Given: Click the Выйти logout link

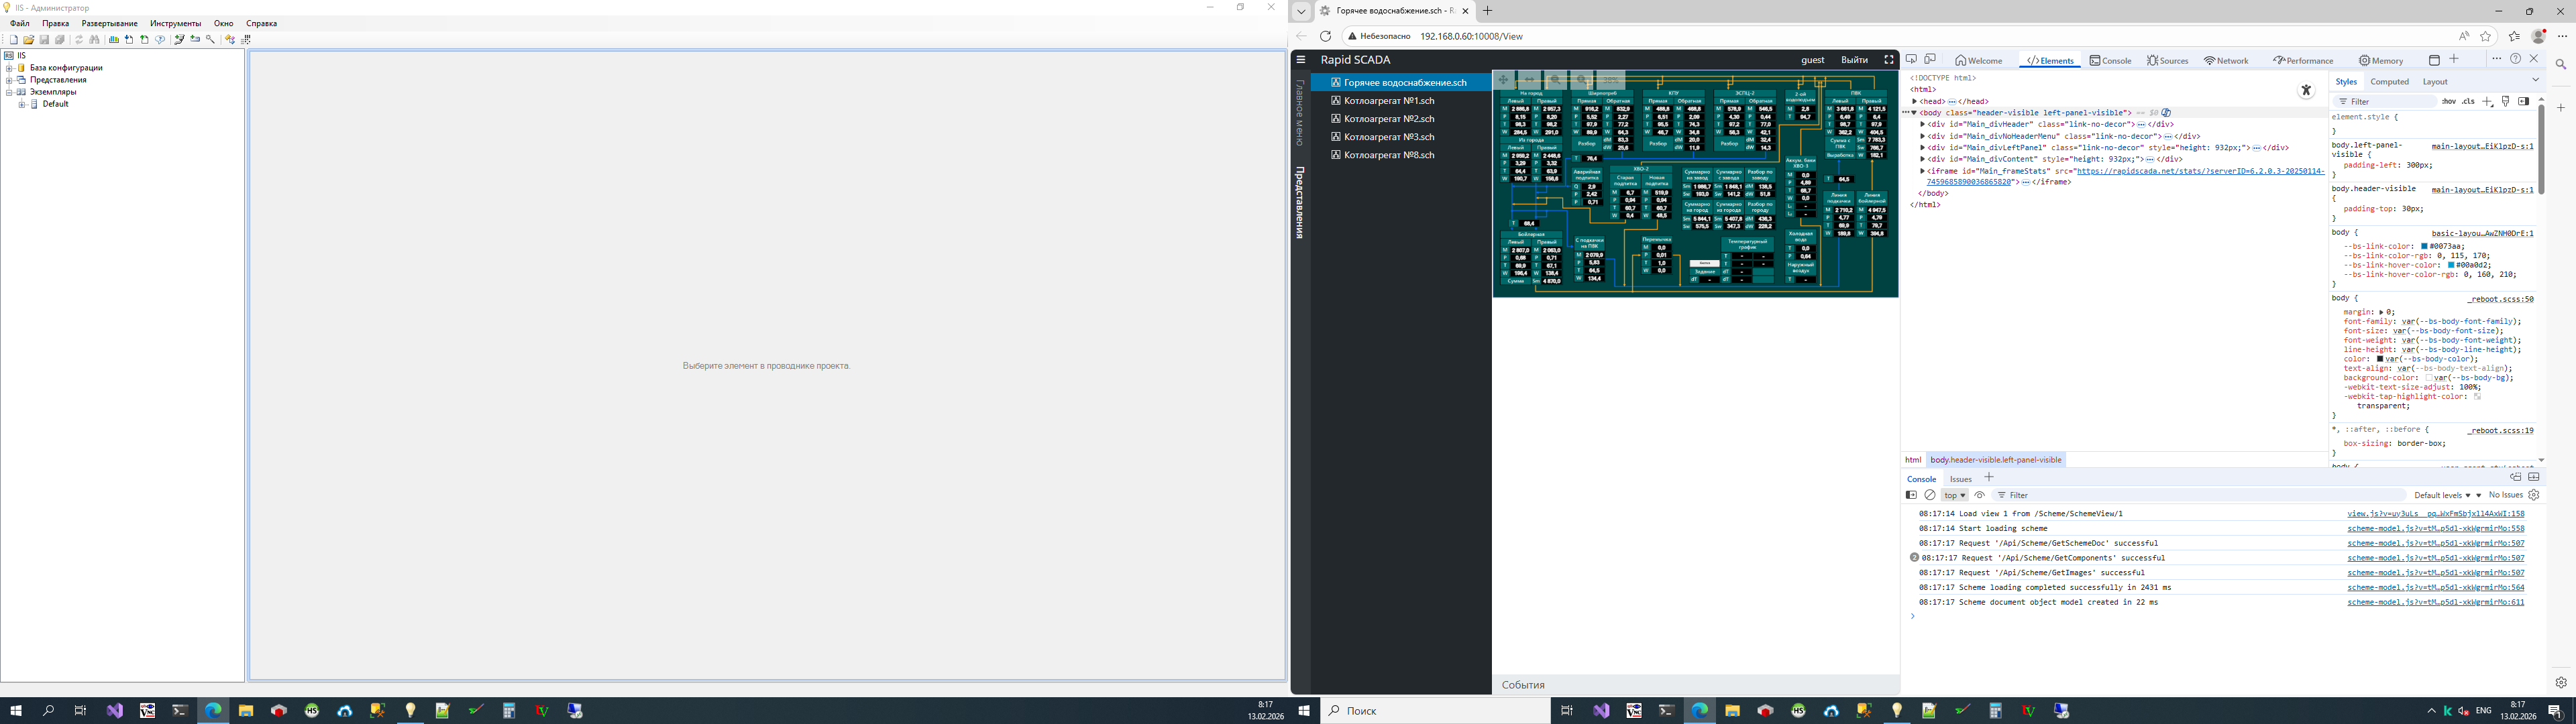Looking at the screenshot, I should [1854, 59].
